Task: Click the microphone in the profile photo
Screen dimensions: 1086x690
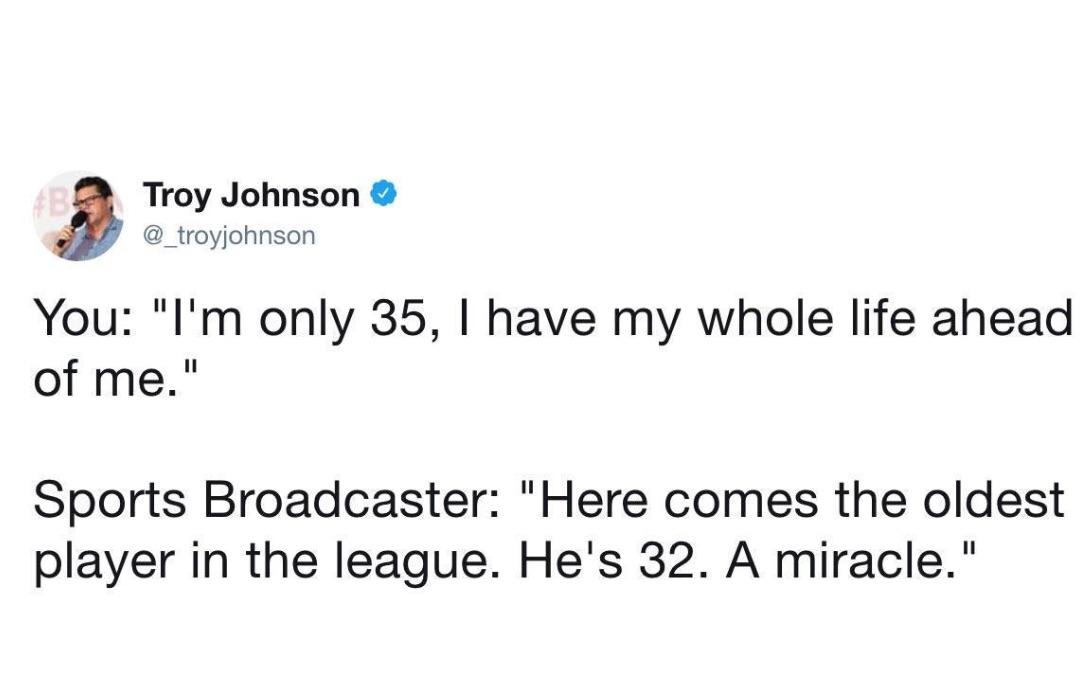Action: pyautogui.click(x=70, y=226)
